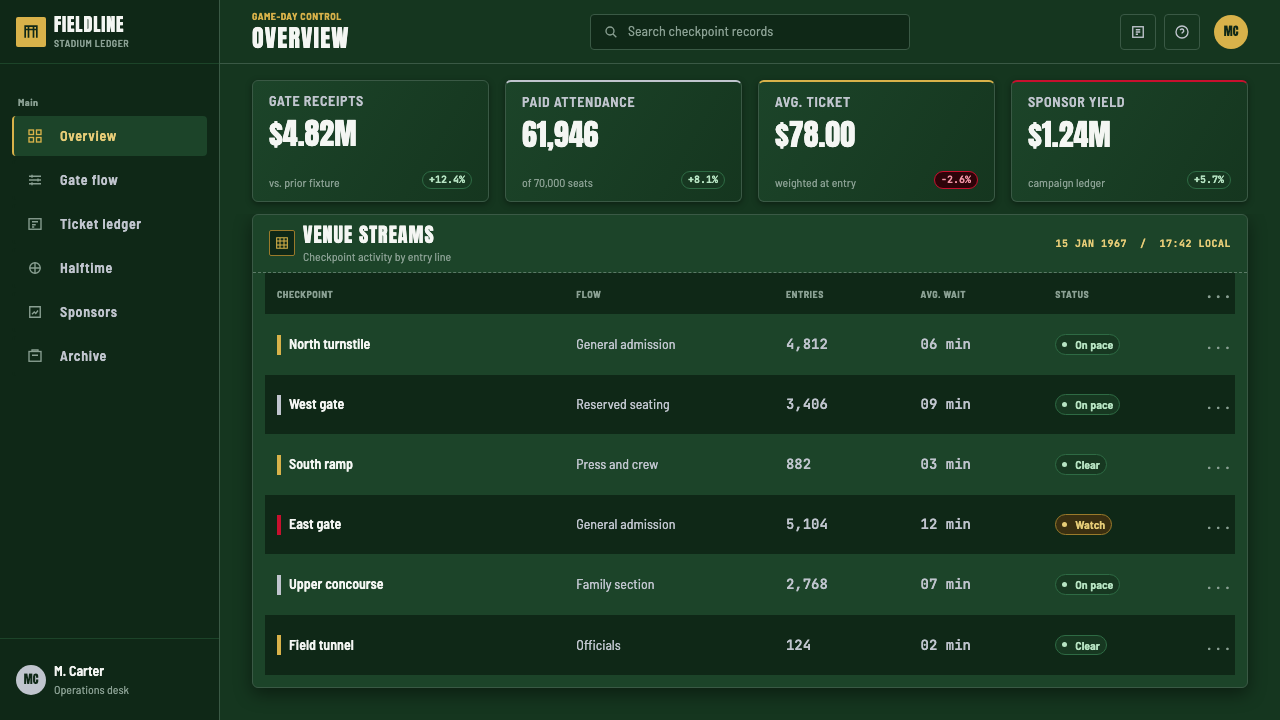Click the On pace status of Upper concourse
Image resolution: width=1280 pixels, height=720 pixels.
tap(1087, 585)
